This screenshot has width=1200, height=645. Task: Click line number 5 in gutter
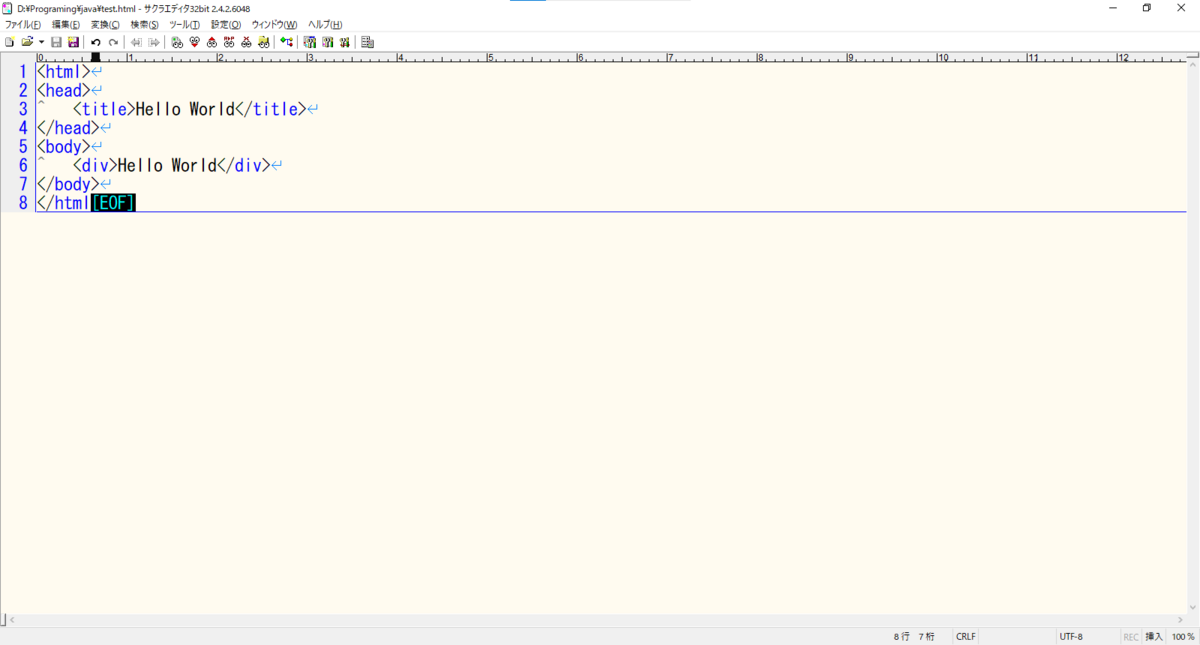tap(23, 147)
